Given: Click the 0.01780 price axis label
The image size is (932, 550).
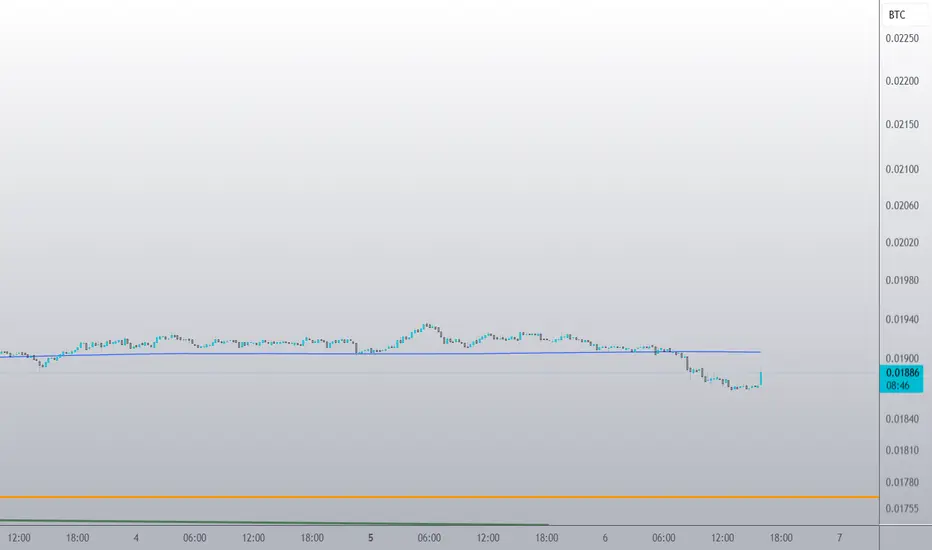Looking at the screenshot, I should pyautogui.click(x=902, y=482).
